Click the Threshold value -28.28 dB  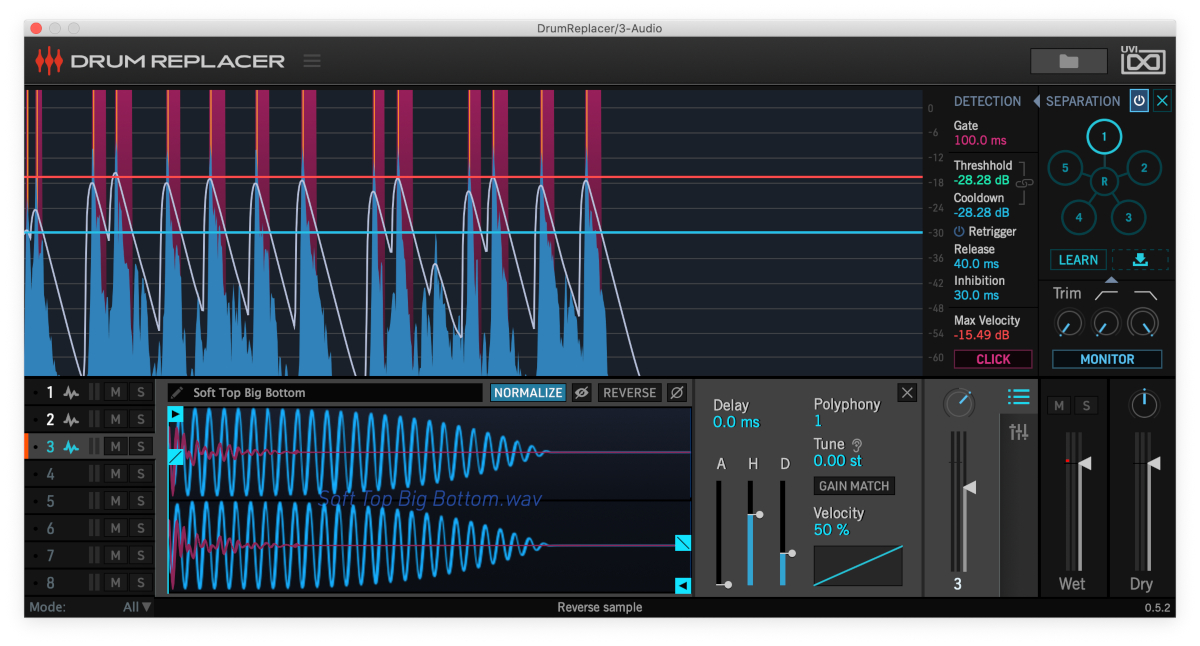coord(981,180)
